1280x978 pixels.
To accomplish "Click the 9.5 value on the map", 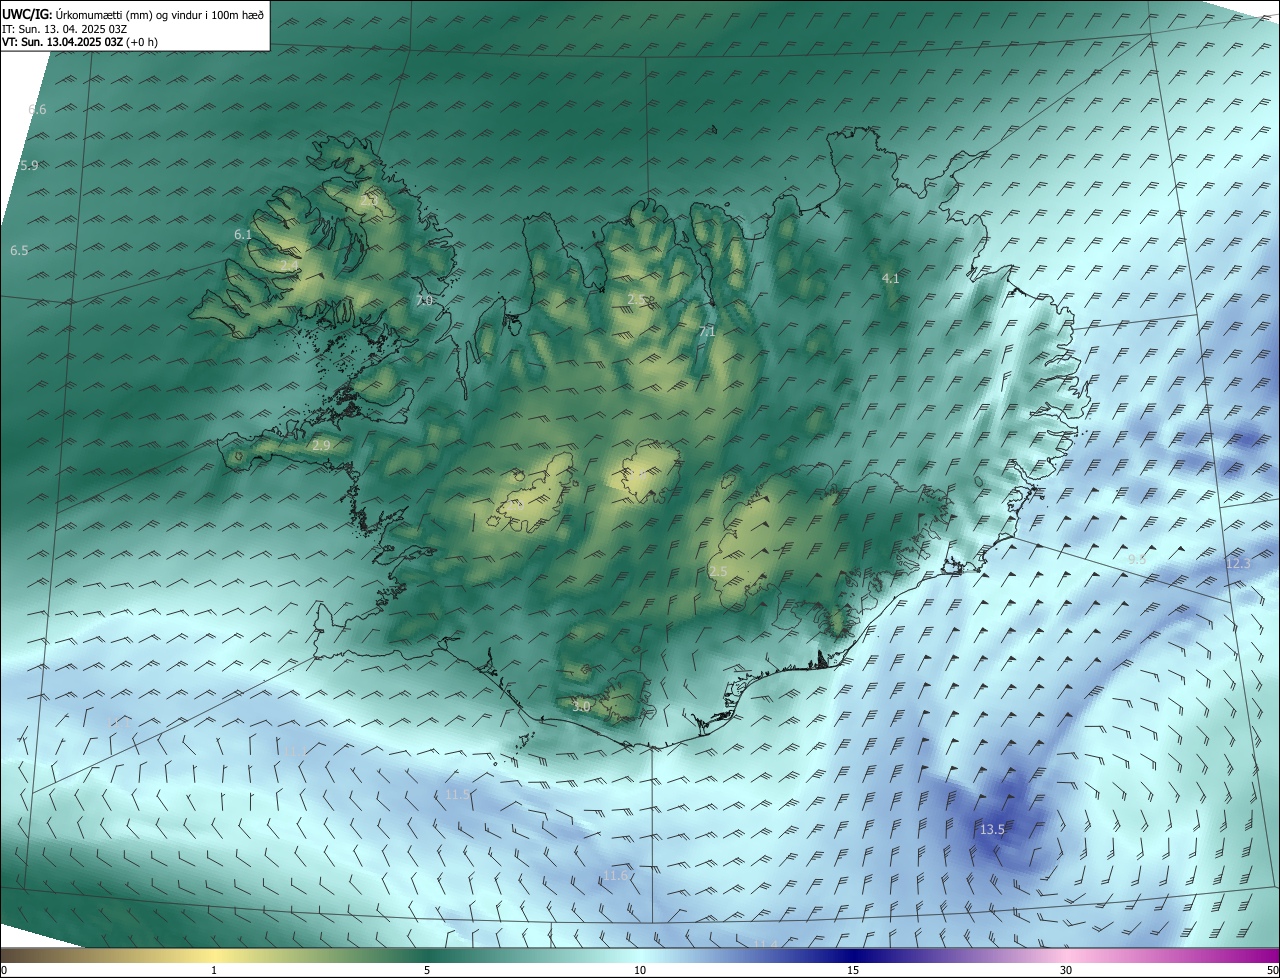I will pos(1137,559).
